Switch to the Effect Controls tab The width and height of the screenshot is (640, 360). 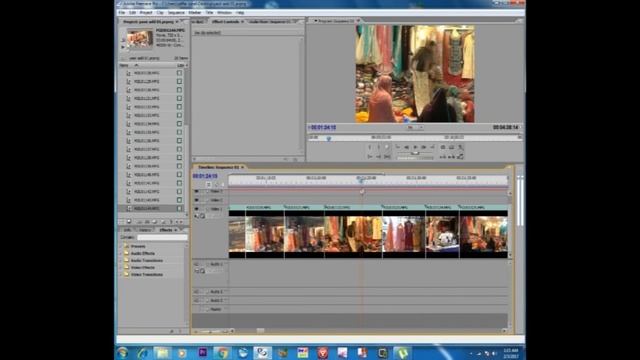point(225,22)
